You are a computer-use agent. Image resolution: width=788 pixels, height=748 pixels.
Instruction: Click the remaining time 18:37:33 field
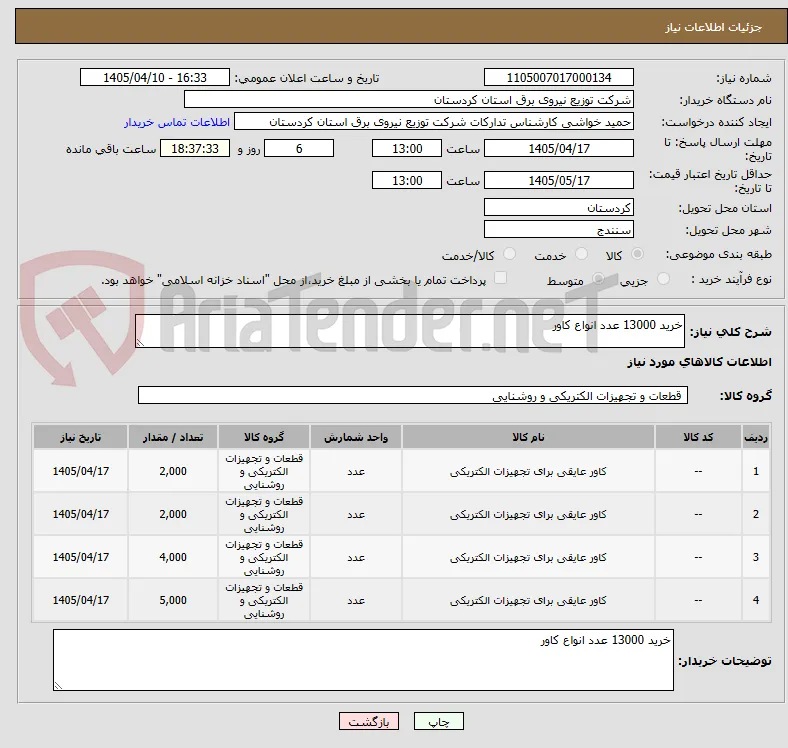pos(195,148)
